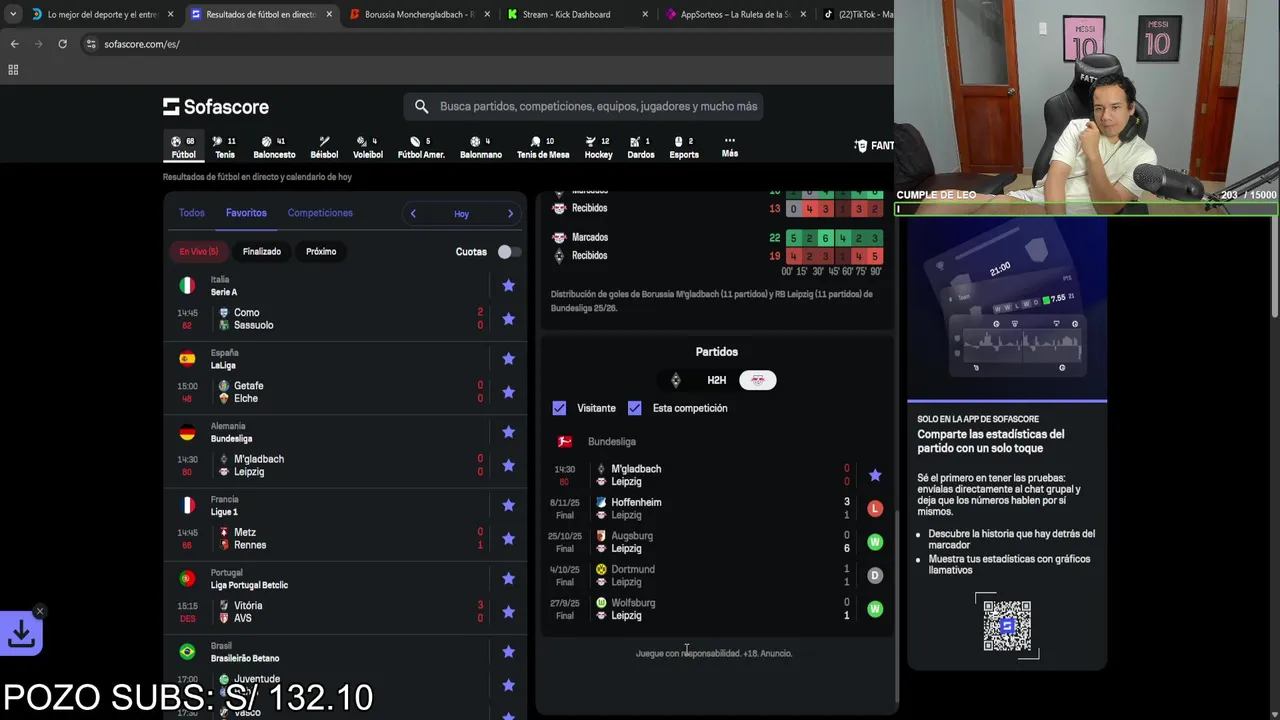Screen dimensions: 1280x720
Task: Switch to Borussia Monchengladbach browser tab
Action: pos(418,14)
